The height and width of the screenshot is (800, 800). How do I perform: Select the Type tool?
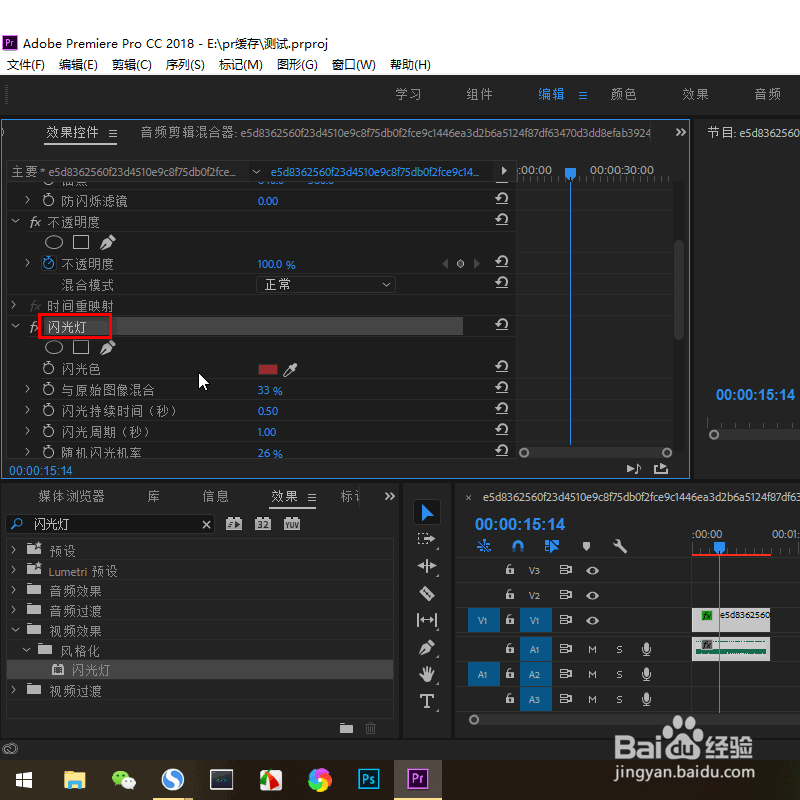pos(427,701)
